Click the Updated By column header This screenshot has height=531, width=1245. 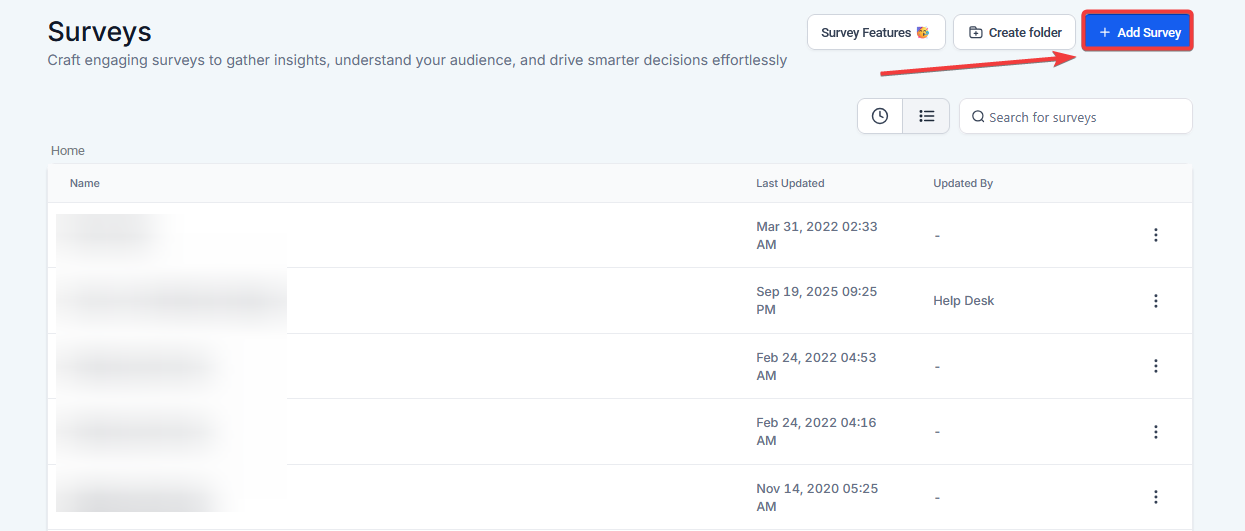pos(962,184)
